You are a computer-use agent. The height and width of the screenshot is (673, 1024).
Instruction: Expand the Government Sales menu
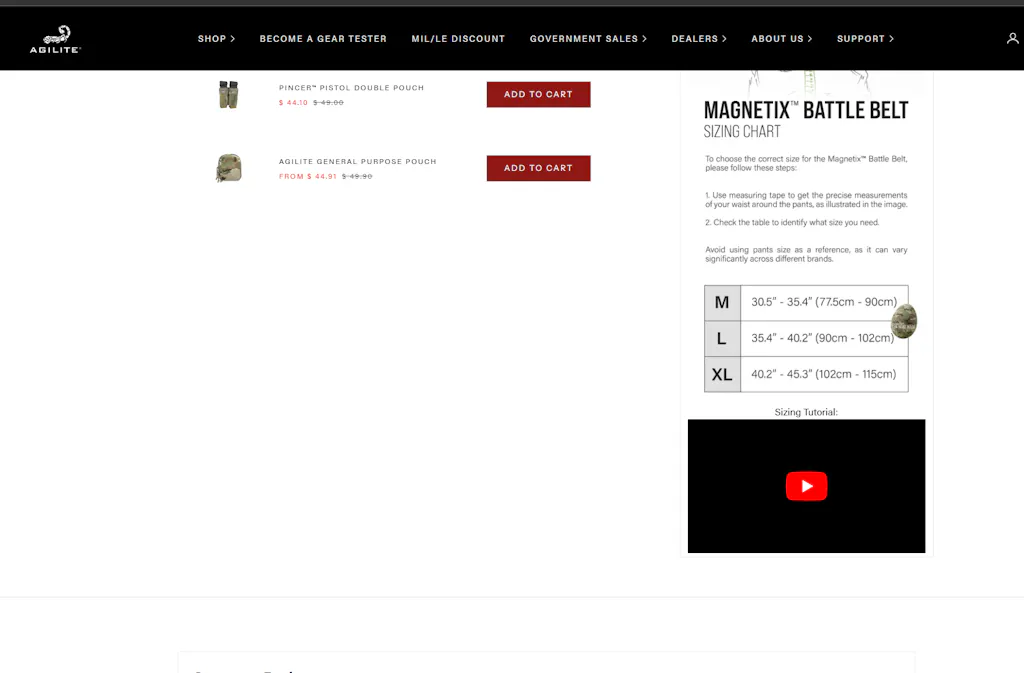[588, 39]
